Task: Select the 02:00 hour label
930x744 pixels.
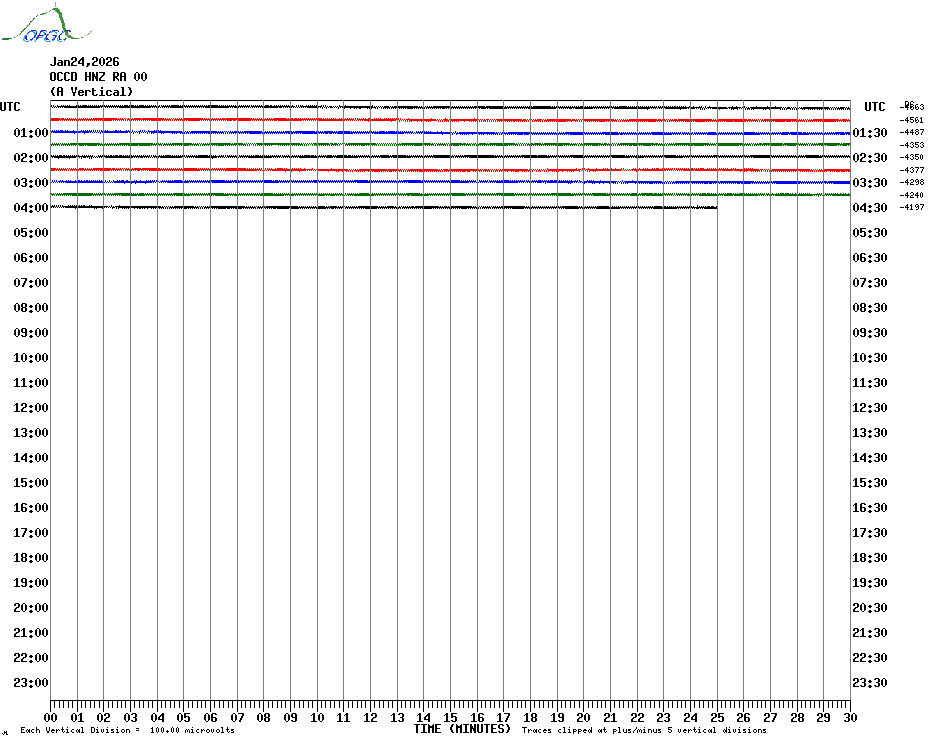Action: [31, 157]
